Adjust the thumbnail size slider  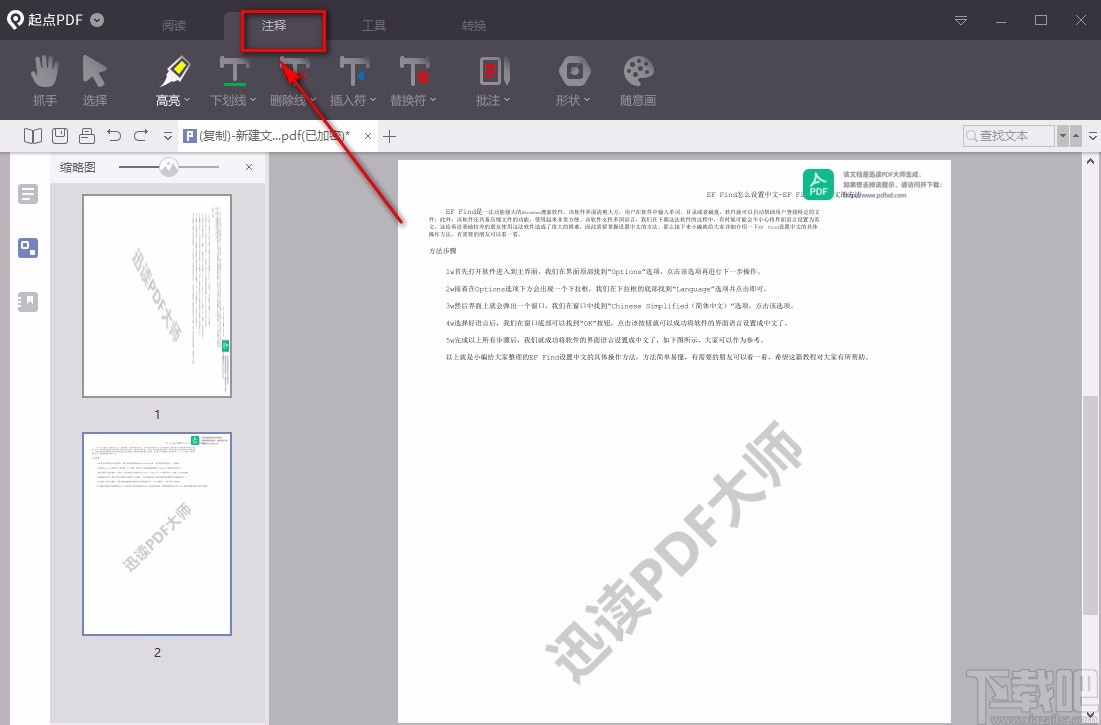[169, 167]
